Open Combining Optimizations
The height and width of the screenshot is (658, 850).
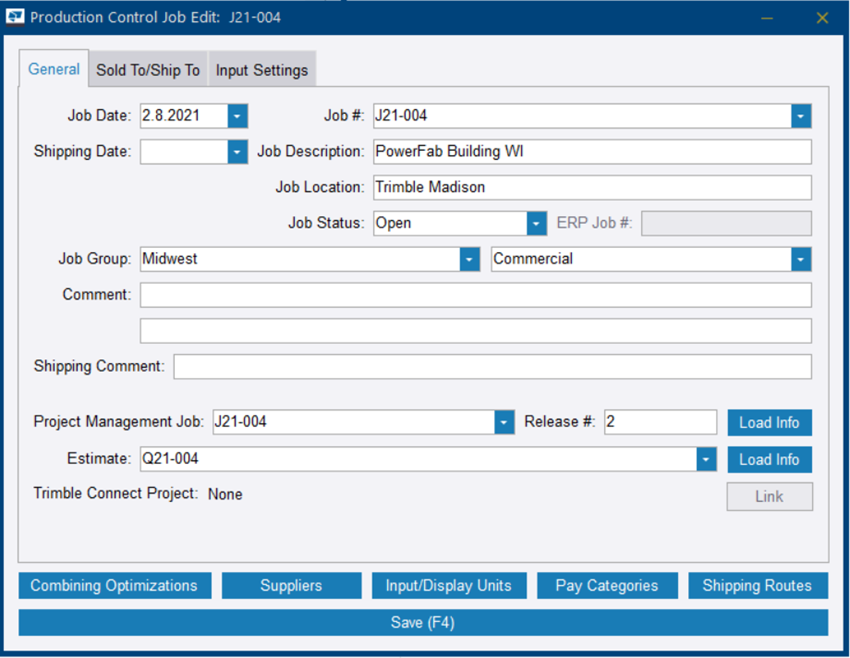114,585
